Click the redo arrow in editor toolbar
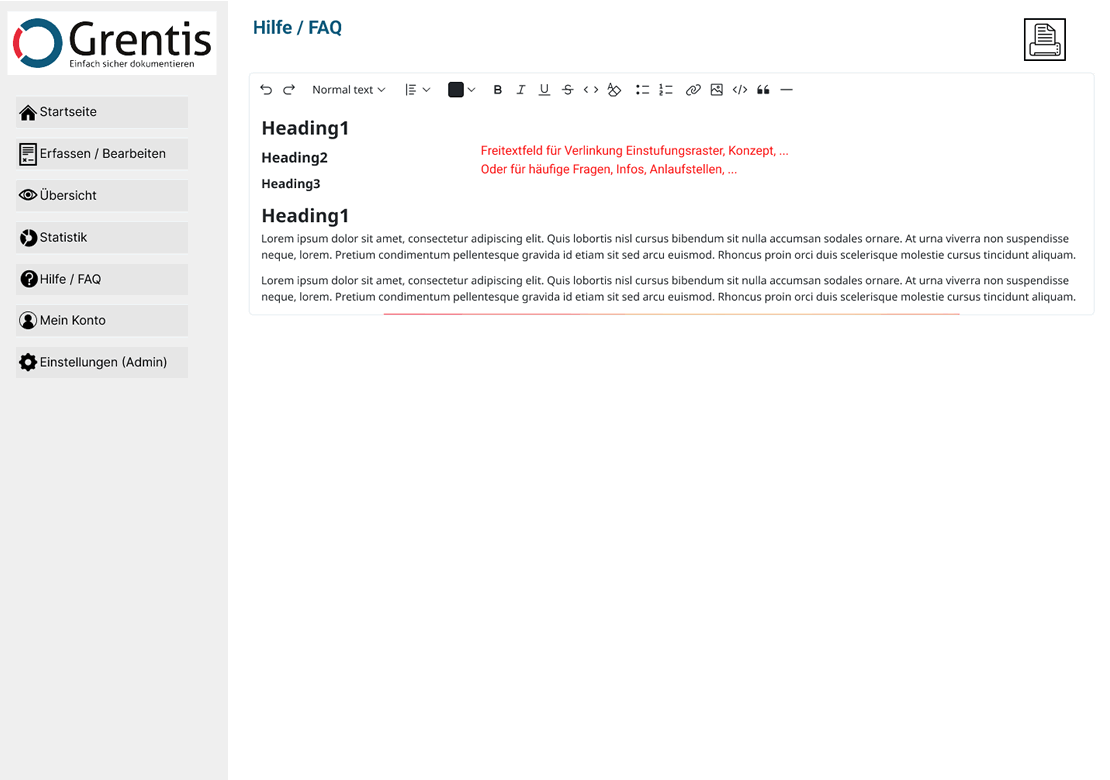This screenshot has width=1110, height=780. pos(289,90)
